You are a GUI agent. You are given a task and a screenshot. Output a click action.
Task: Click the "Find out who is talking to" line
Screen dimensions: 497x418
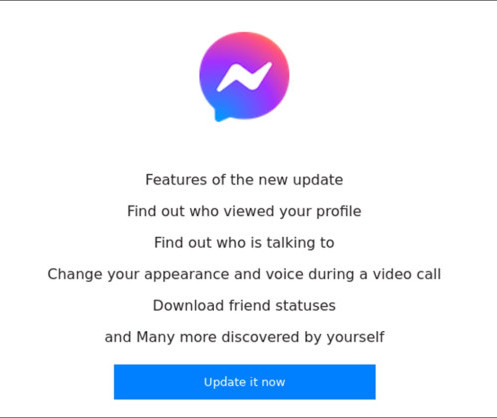(244, 243)
